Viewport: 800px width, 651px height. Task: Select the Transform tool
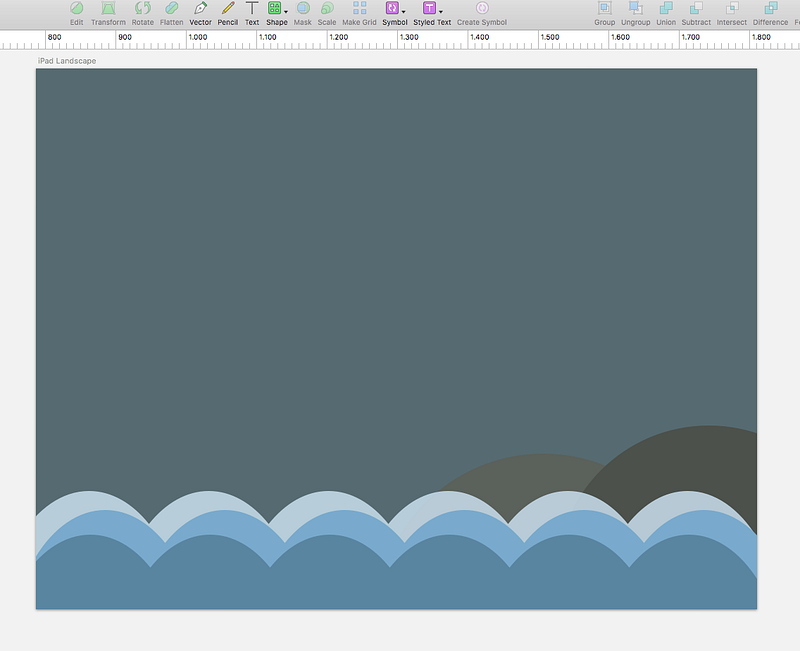(x=108, y=8)
